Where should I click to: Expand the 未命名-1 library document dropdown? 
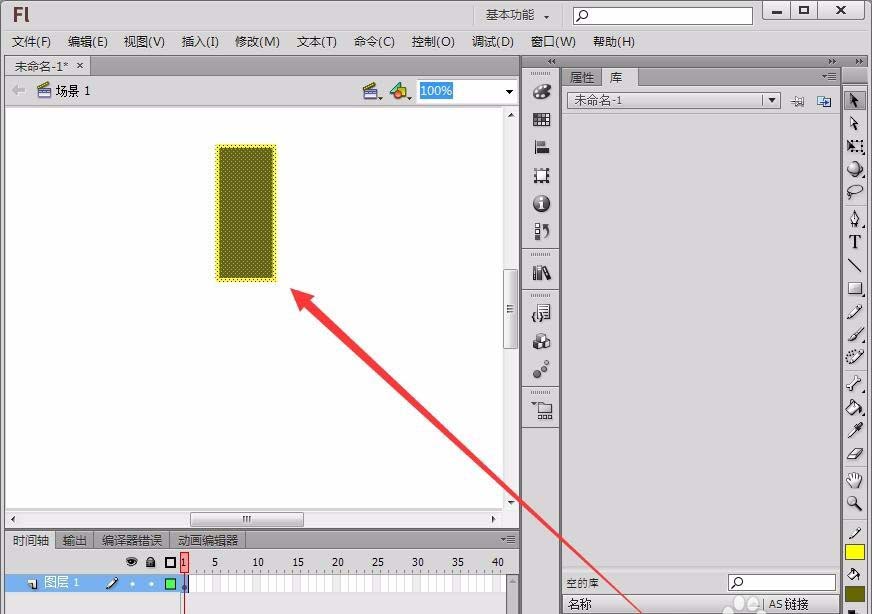coord(771,100)
